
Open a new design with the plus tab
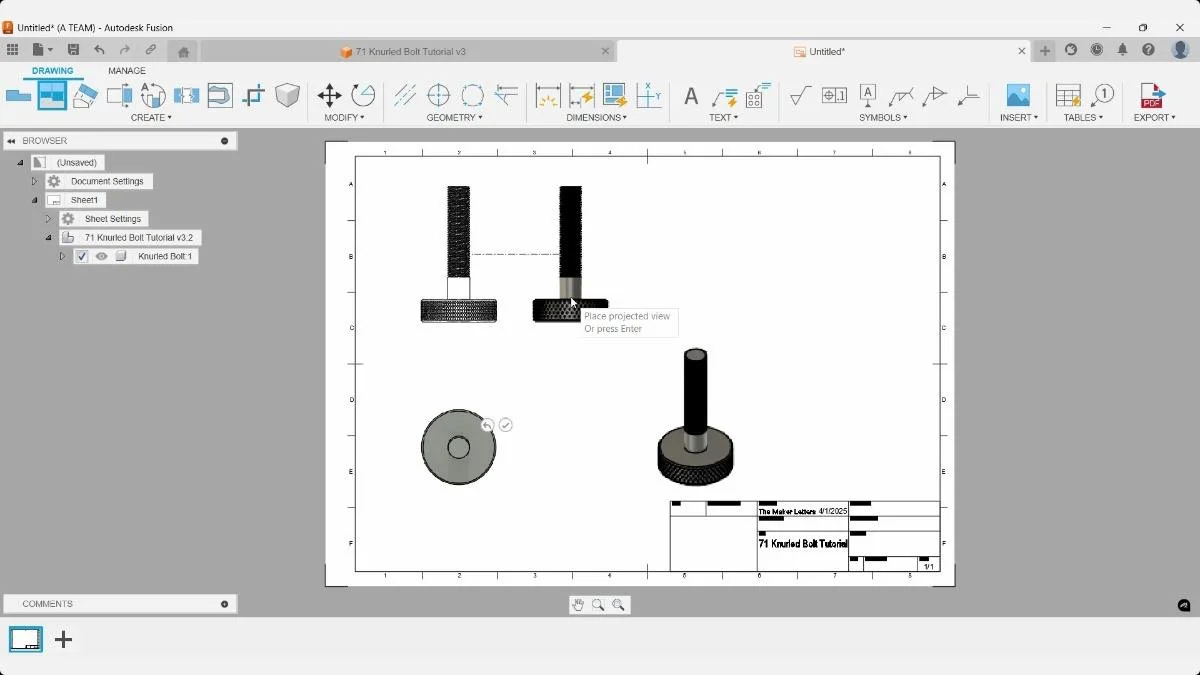coord(1045,51)
